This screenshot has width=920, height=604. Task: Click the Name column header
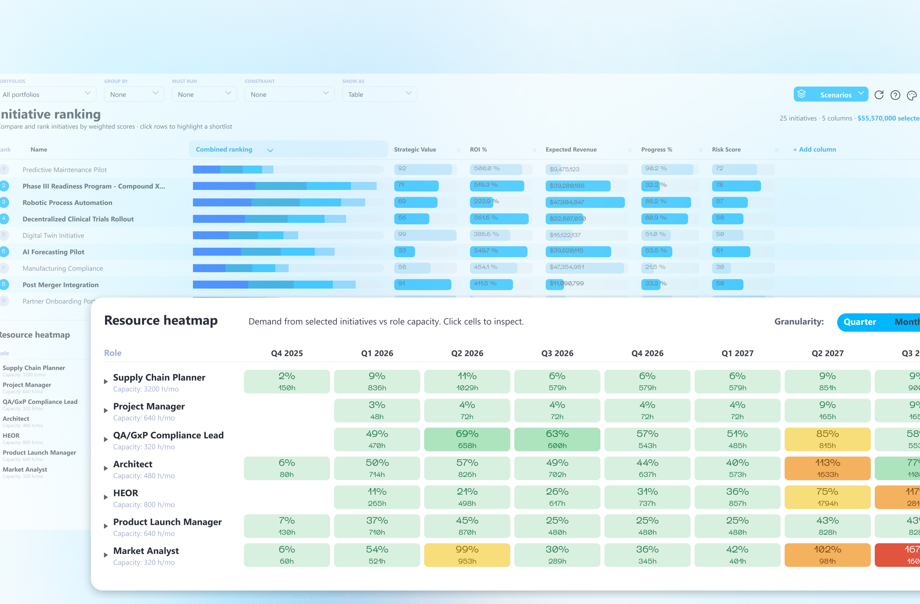click(x=39, y=150)
